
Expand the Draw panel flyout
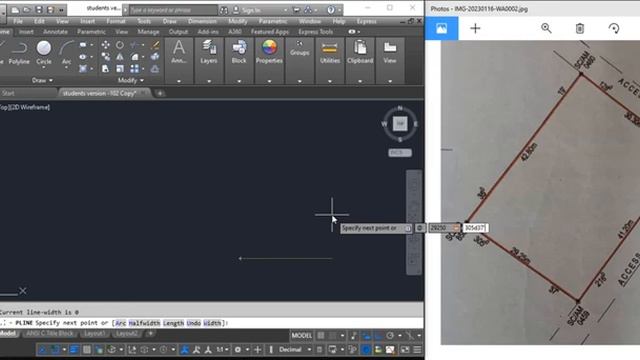click(42, 80)
